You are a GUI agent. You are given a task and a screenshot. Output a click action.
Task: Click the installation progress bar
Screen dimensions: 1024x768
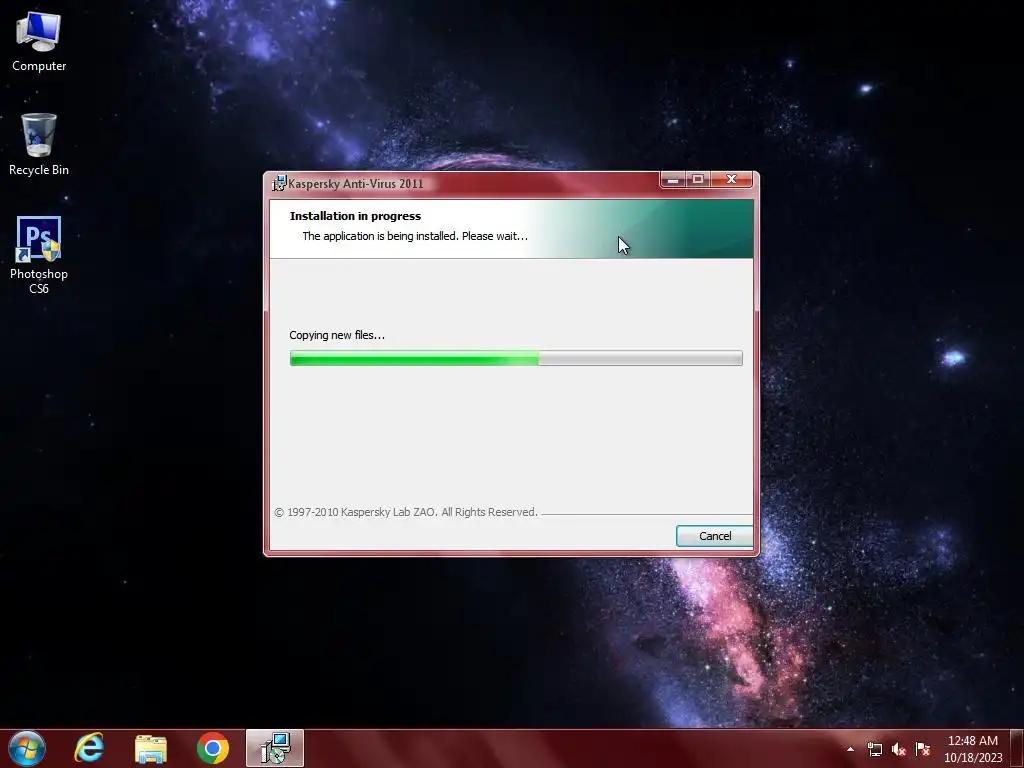tap(516, 358)
